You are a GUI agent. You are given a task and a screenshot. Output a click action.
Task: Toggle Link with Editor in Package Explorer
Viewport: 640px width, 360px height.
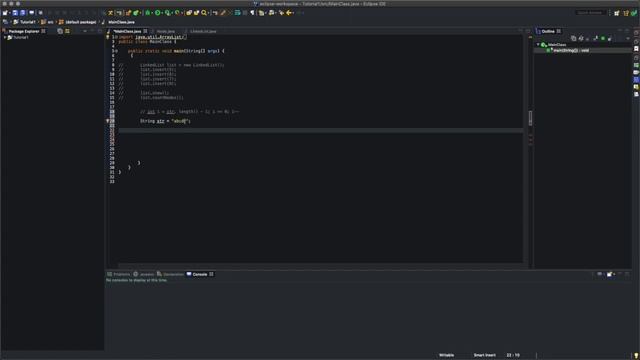point(67,31)
